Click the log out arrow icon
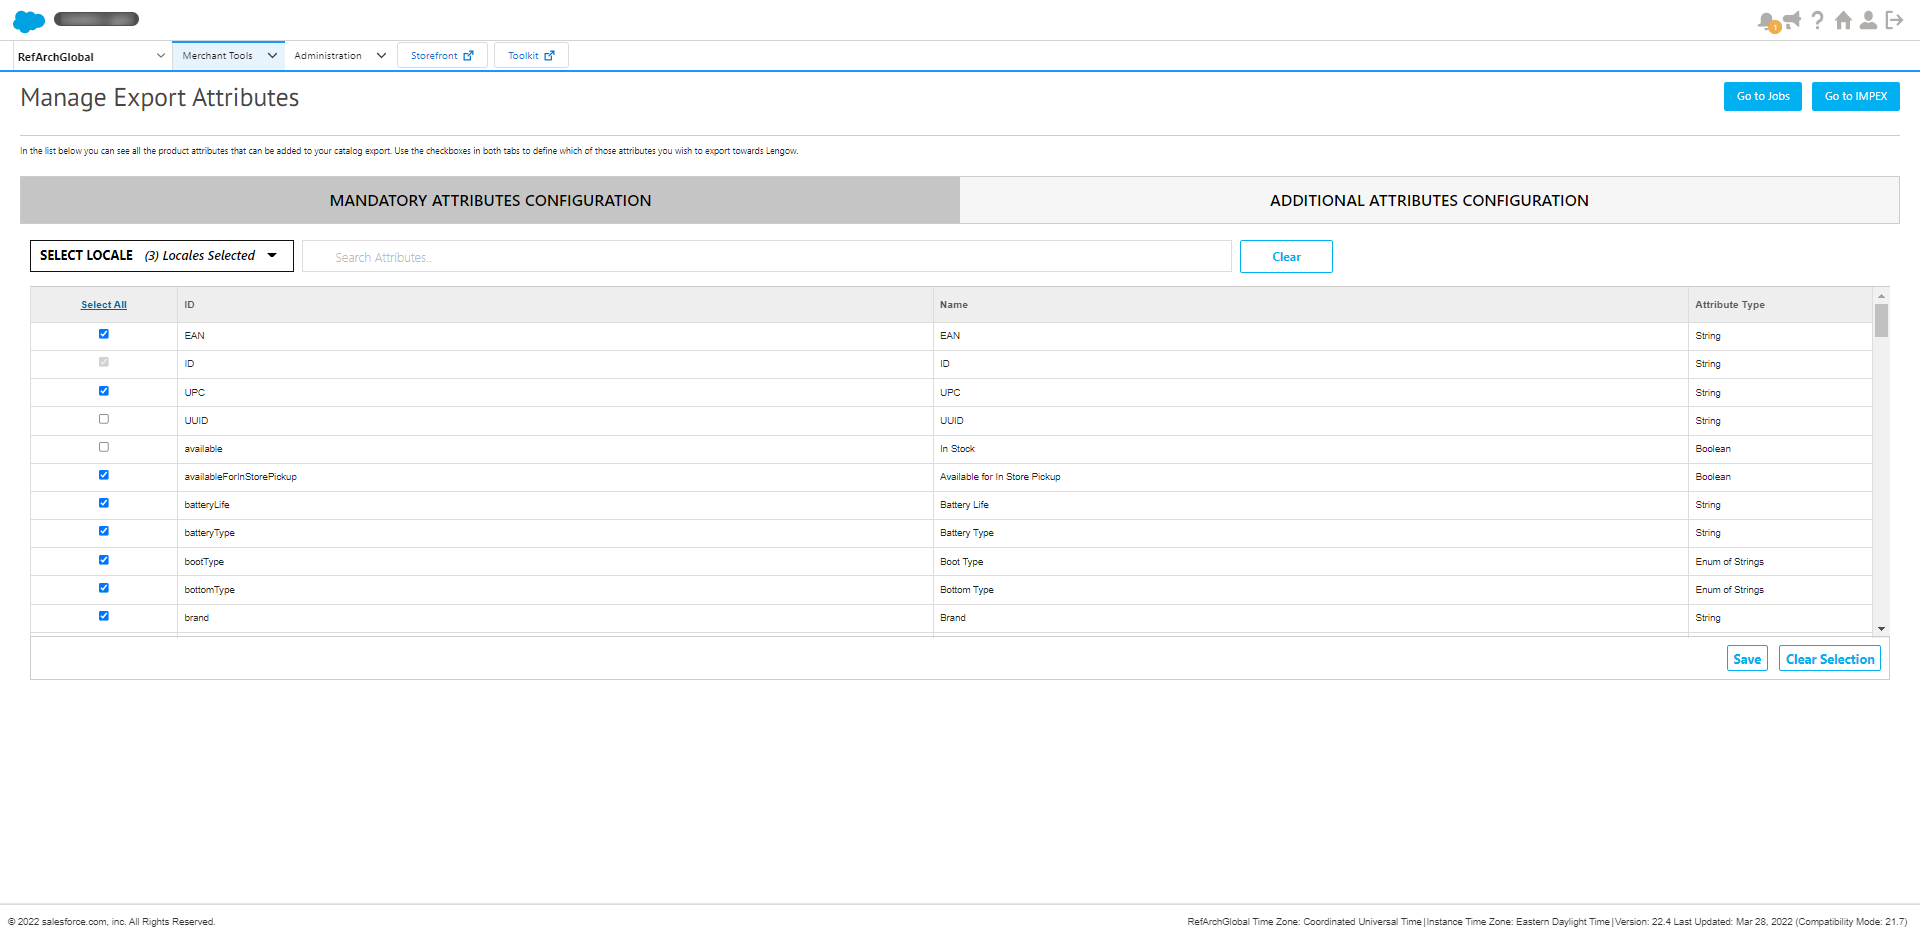The height and width of the screenshot is (937, 1920). coord(1894,20)
